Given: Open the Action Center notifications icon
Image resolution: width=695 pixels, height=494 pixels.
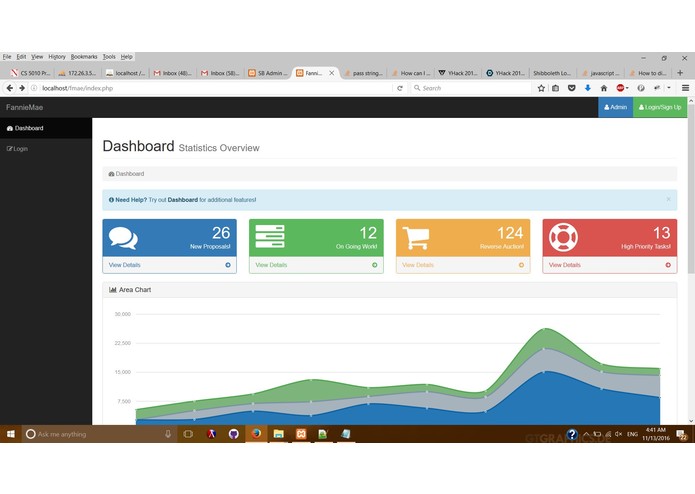Looking at the screenshot, I should point(681,435).
